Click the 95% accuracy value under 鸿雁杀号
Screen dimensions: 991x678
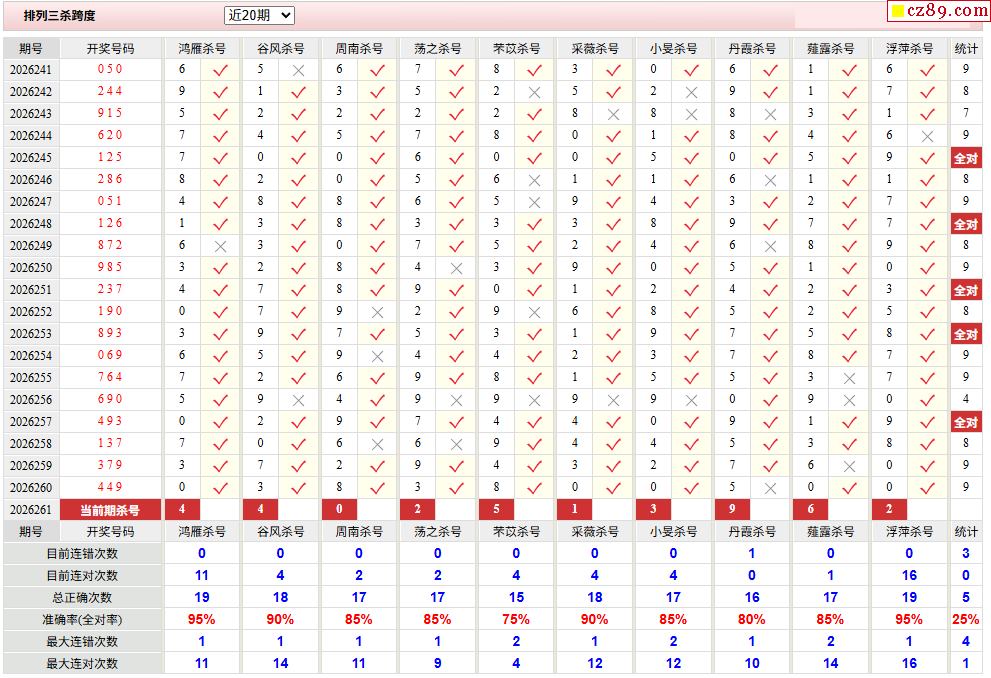202,619
